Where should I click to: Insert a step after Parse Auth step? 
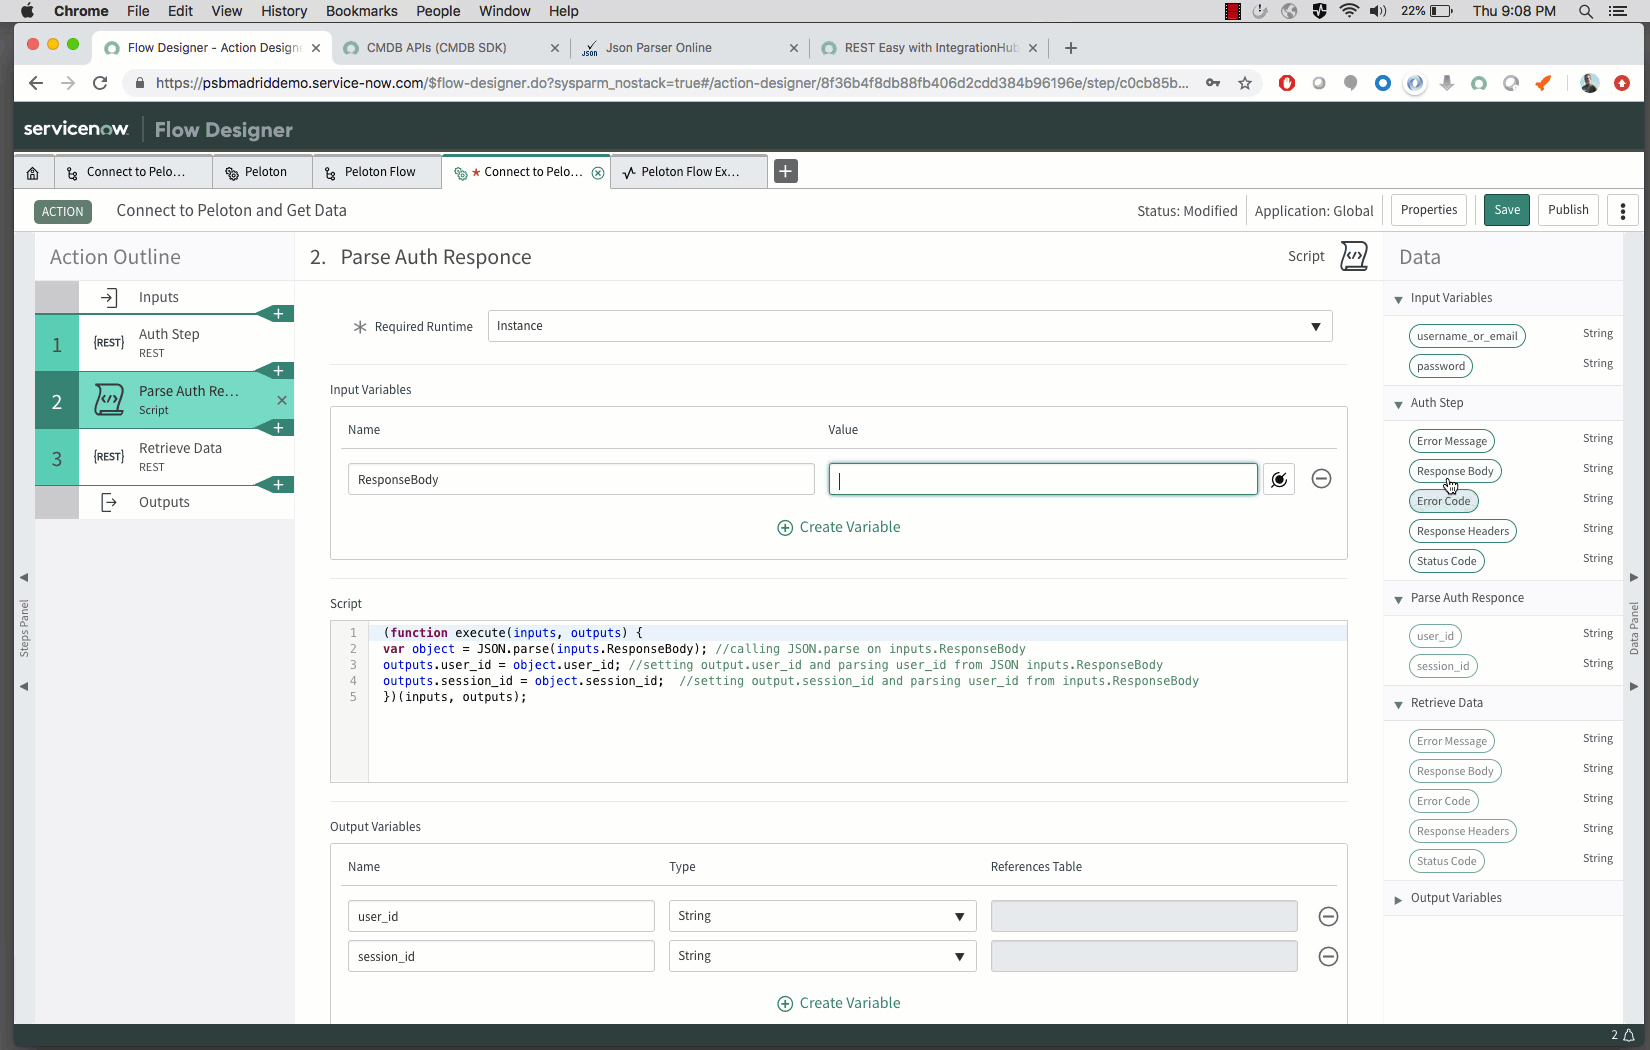[278, 428]
